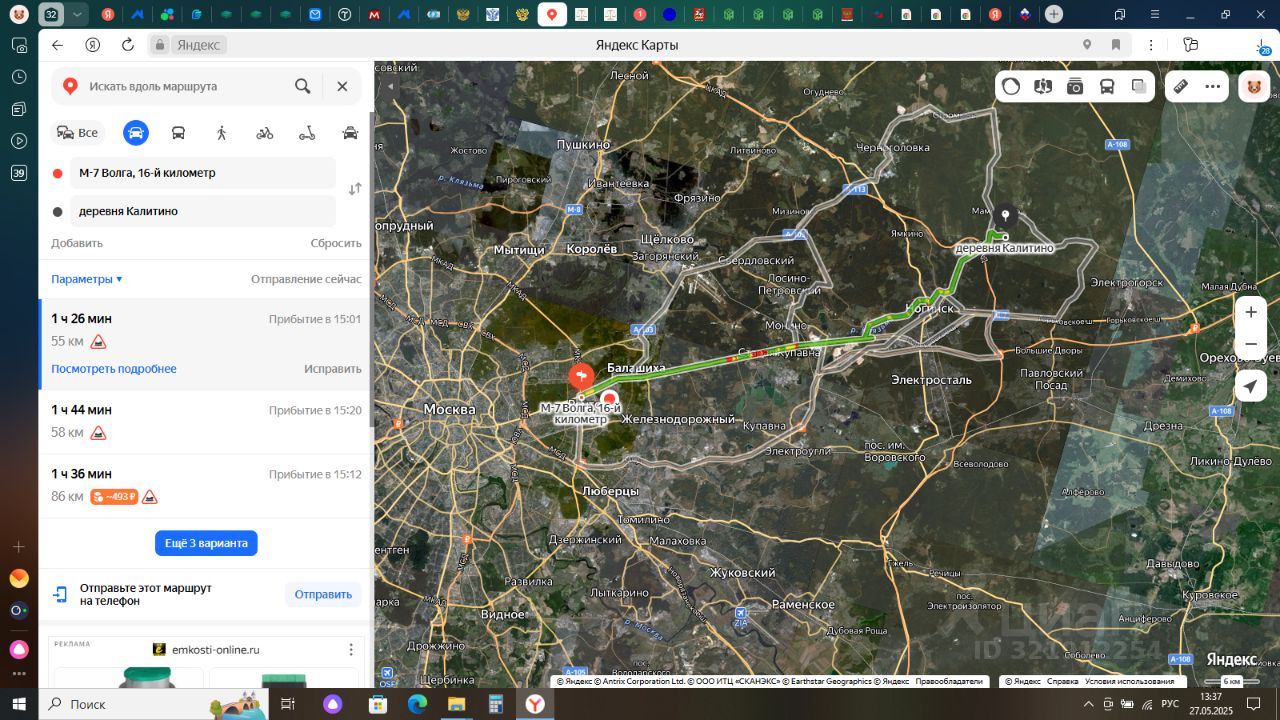Toggle moving transport layer on map

tap(1107, 86)
